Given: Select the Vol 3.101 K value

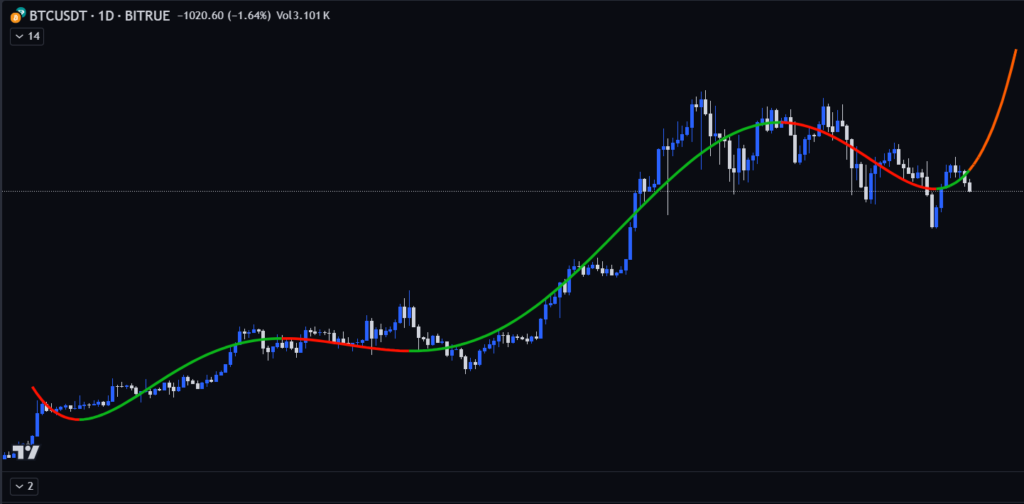Looking at the screenshot, I should coord(302,15).
